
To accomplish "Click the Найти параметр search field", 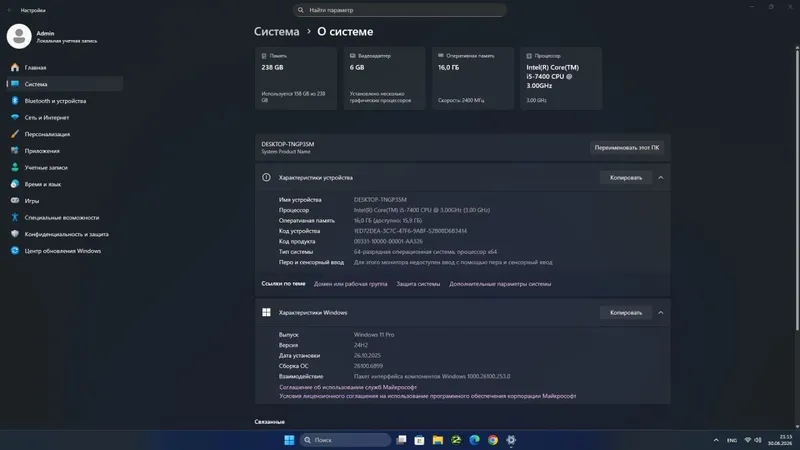I will click(400, 10).
